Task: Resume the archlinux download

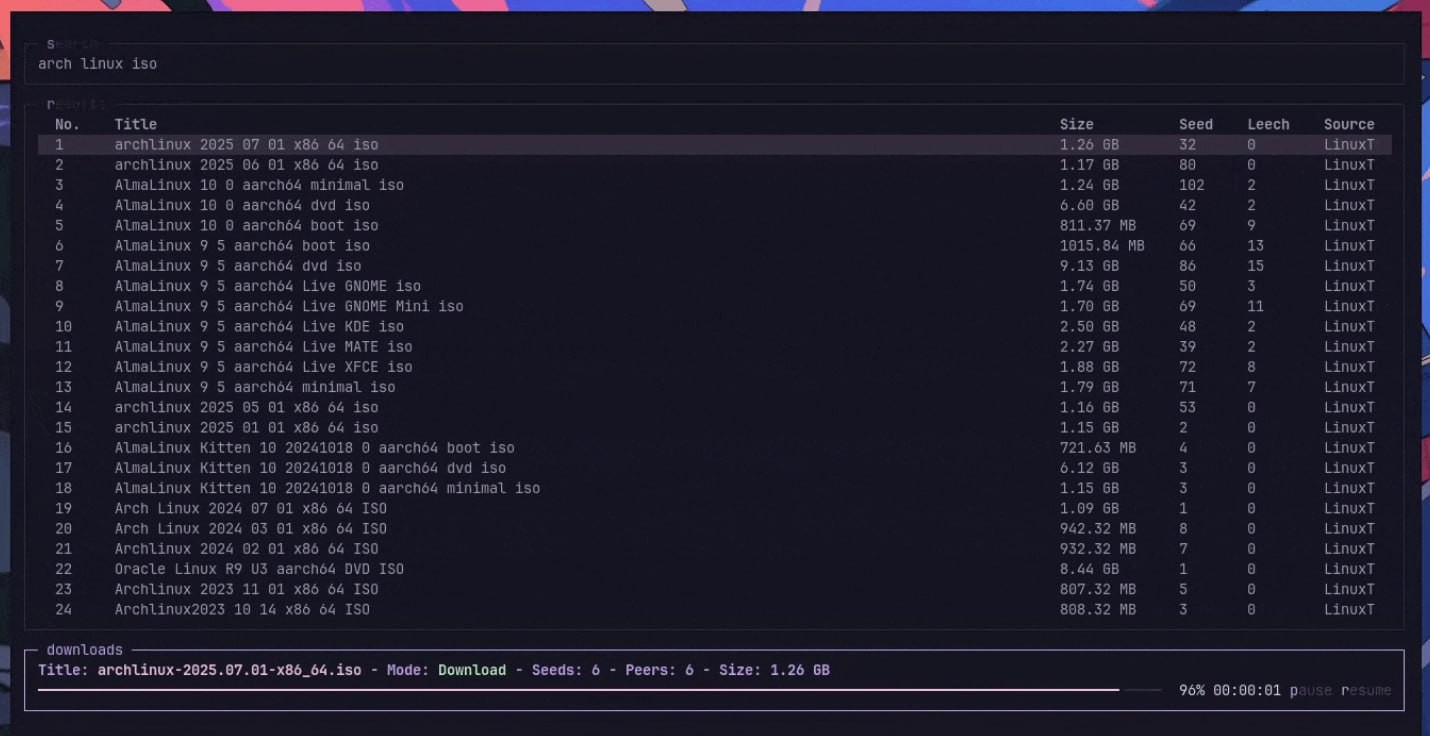Action: pyautogui.click(x=1365, y=690)
